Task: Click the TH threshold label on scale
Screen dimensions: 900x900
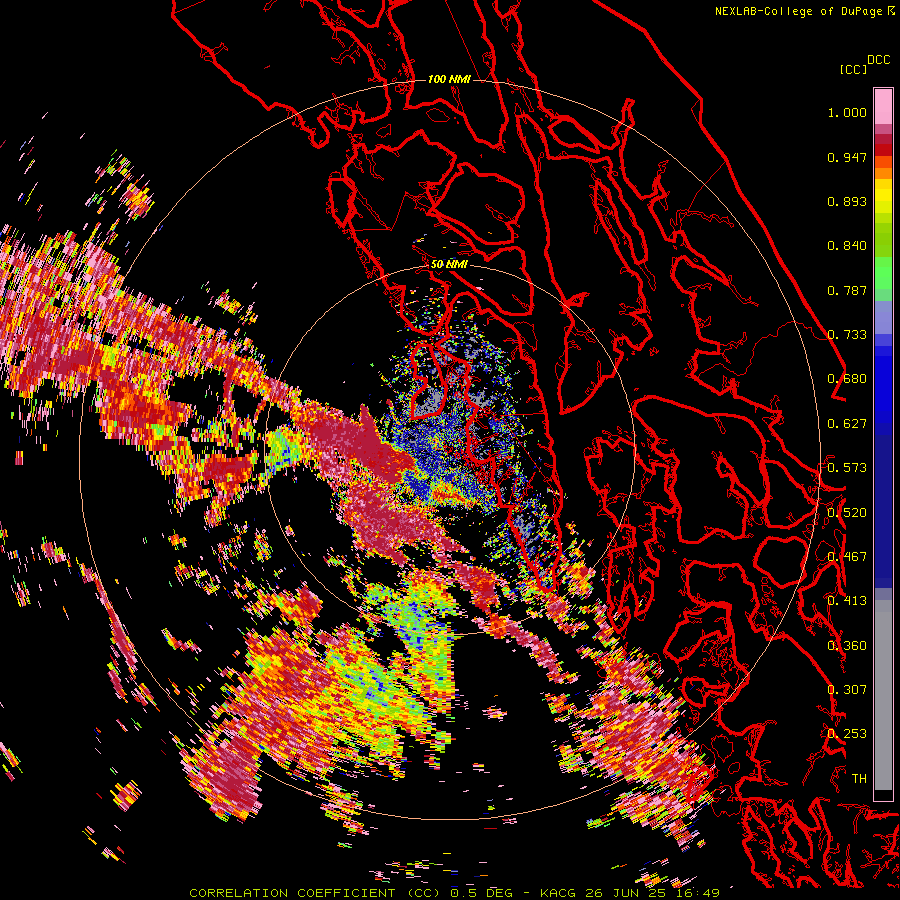Action: point(859,779)
